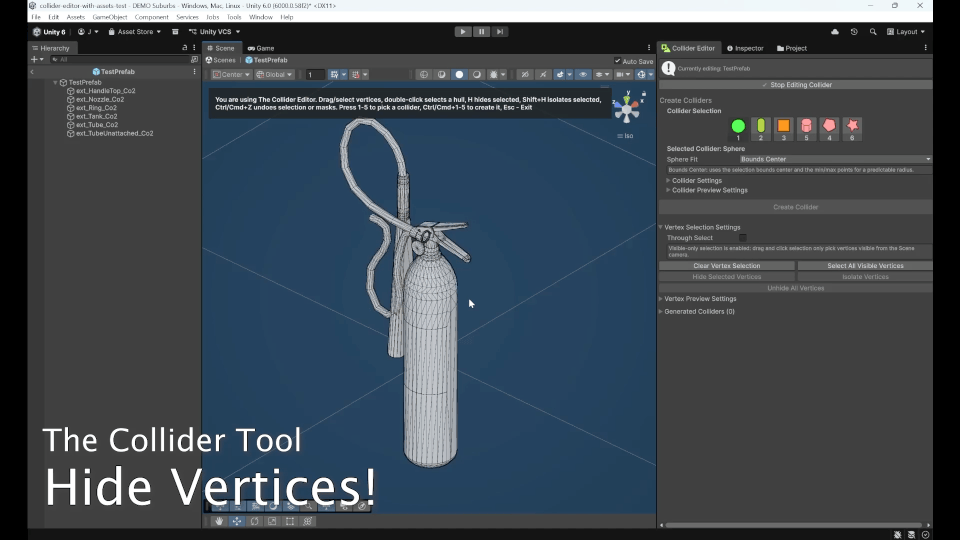Screen dimensions: 960x540
Task: Toggle grid snapping icon in Scene toolbar
Action: (334, 75)
